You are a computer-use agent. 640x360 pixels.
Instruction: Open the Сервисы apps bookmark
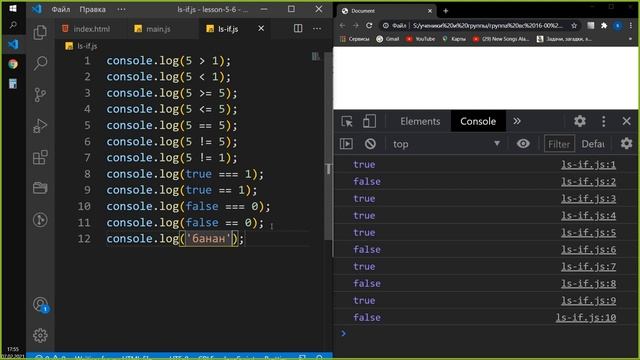click(354, 39)
